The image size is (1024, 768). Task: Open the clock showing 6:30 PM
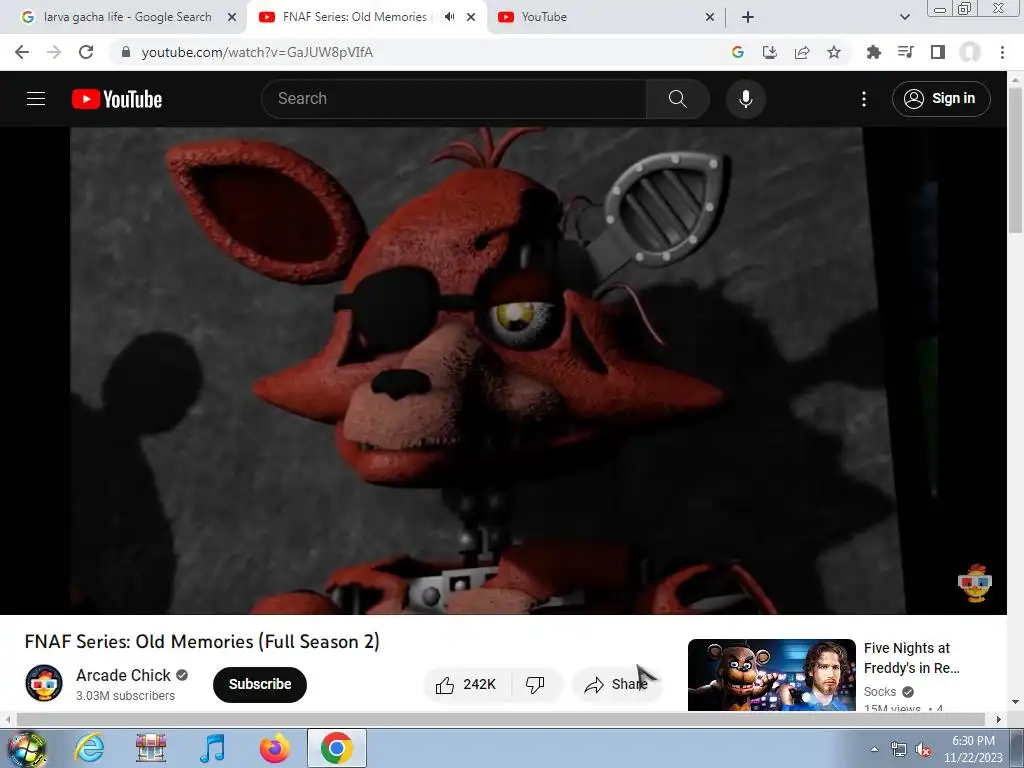click(x=973, y=749)
